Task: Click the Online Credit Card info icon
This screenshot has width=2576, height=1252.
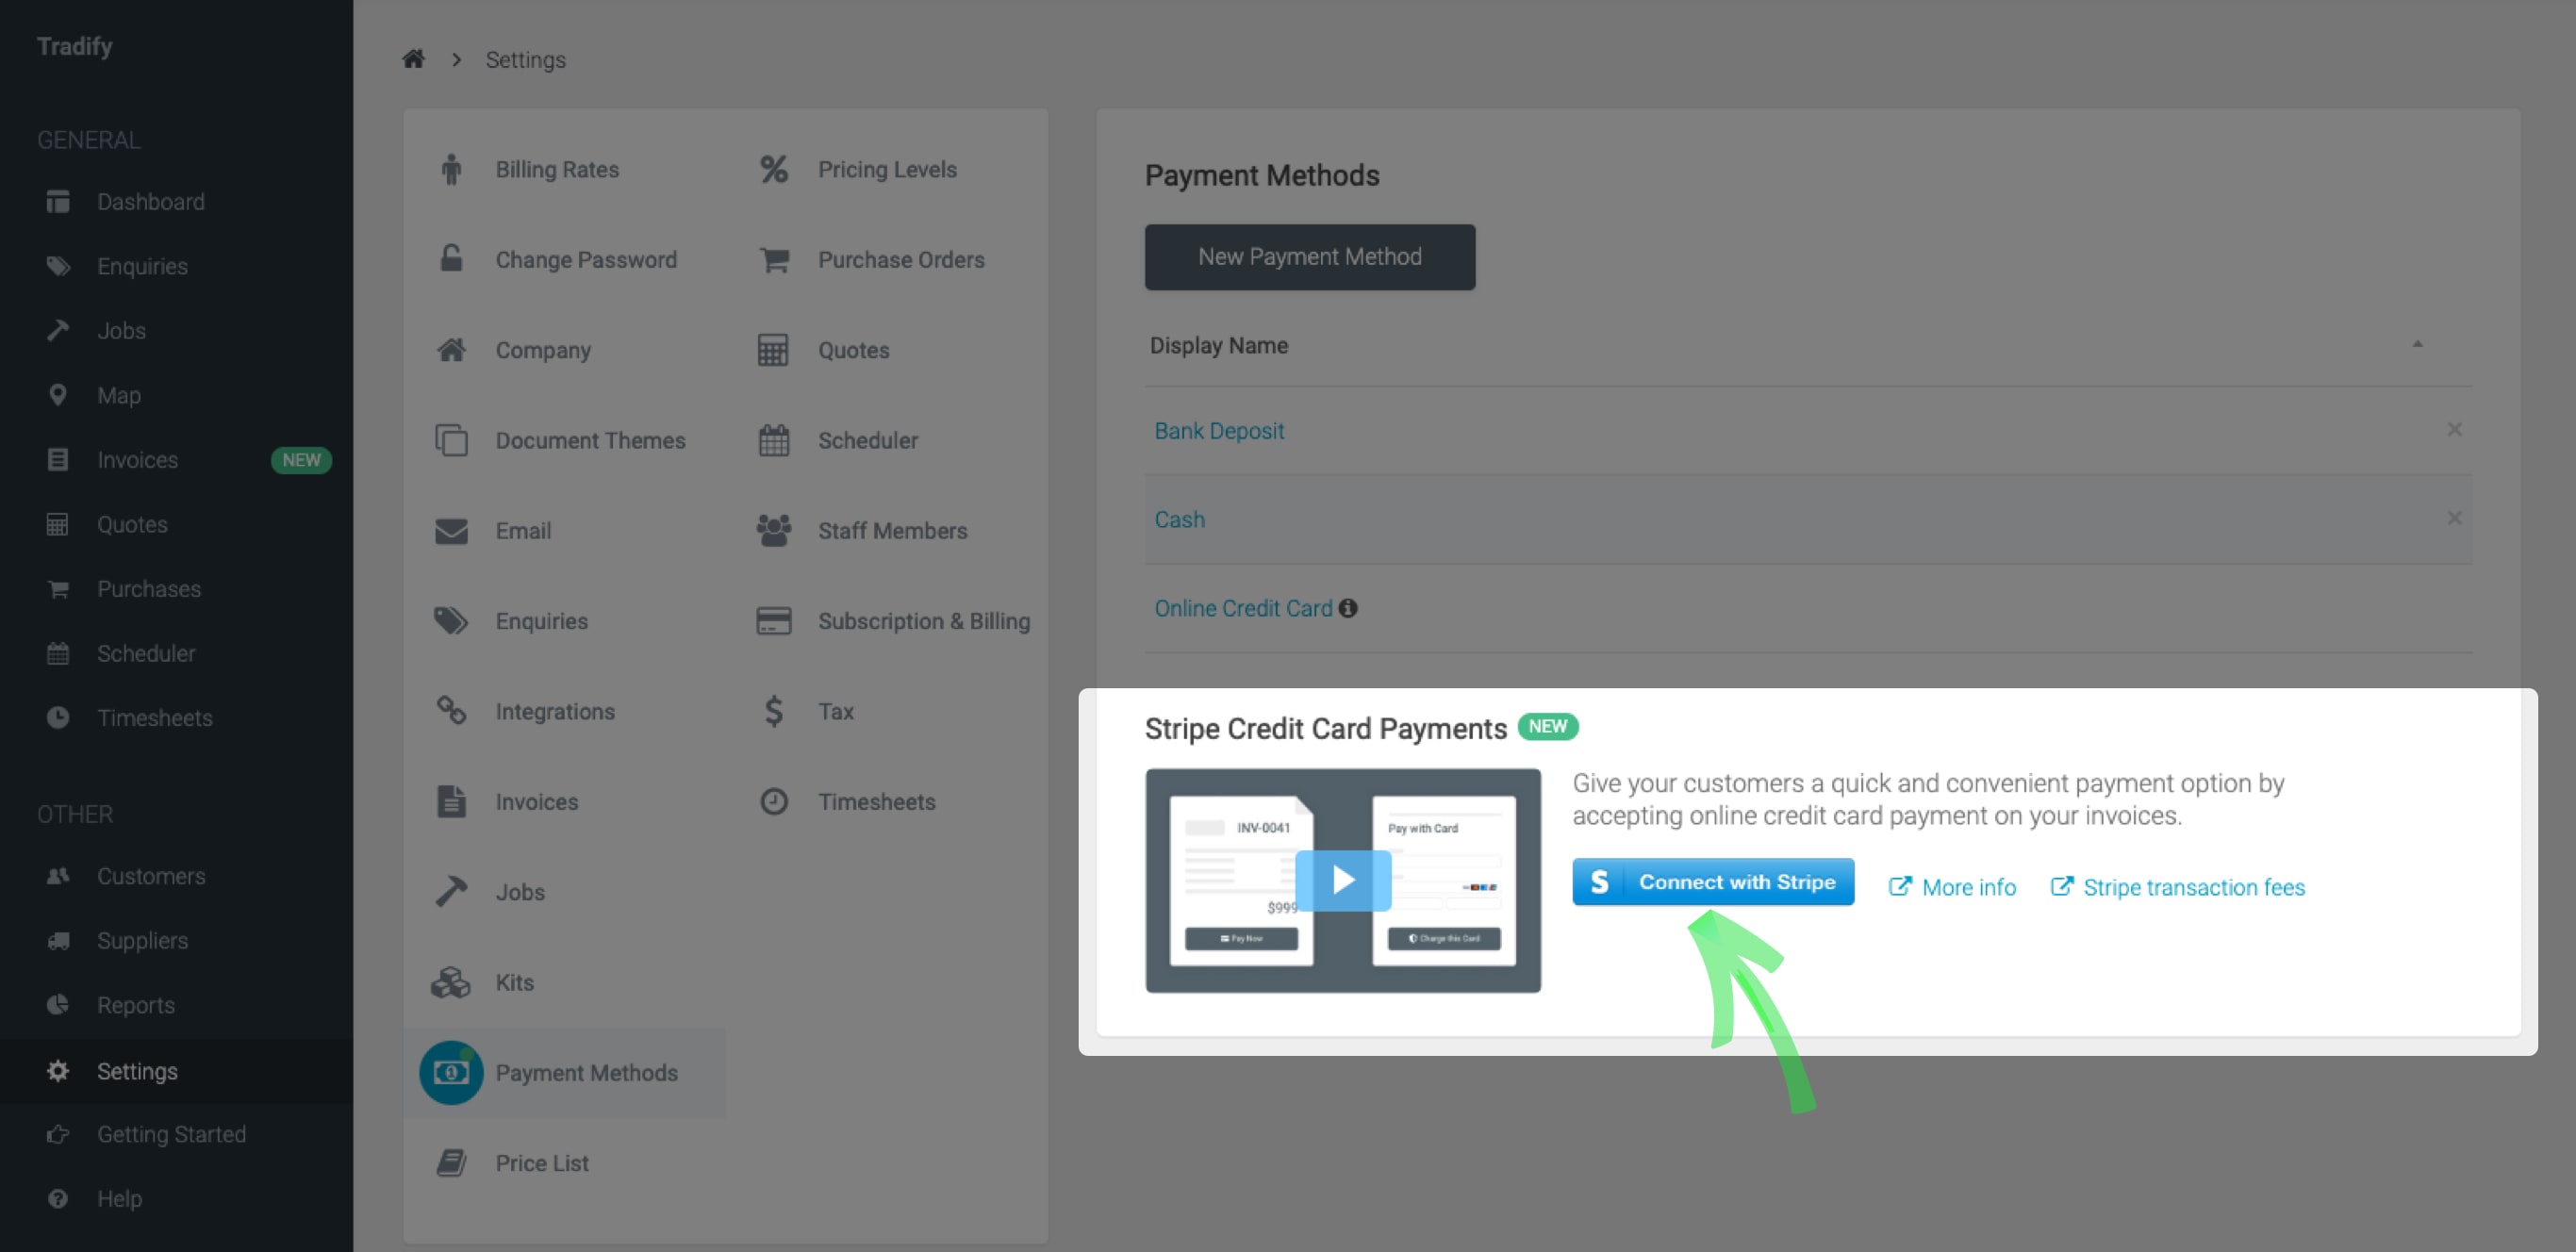Action: pos(1348,608)
